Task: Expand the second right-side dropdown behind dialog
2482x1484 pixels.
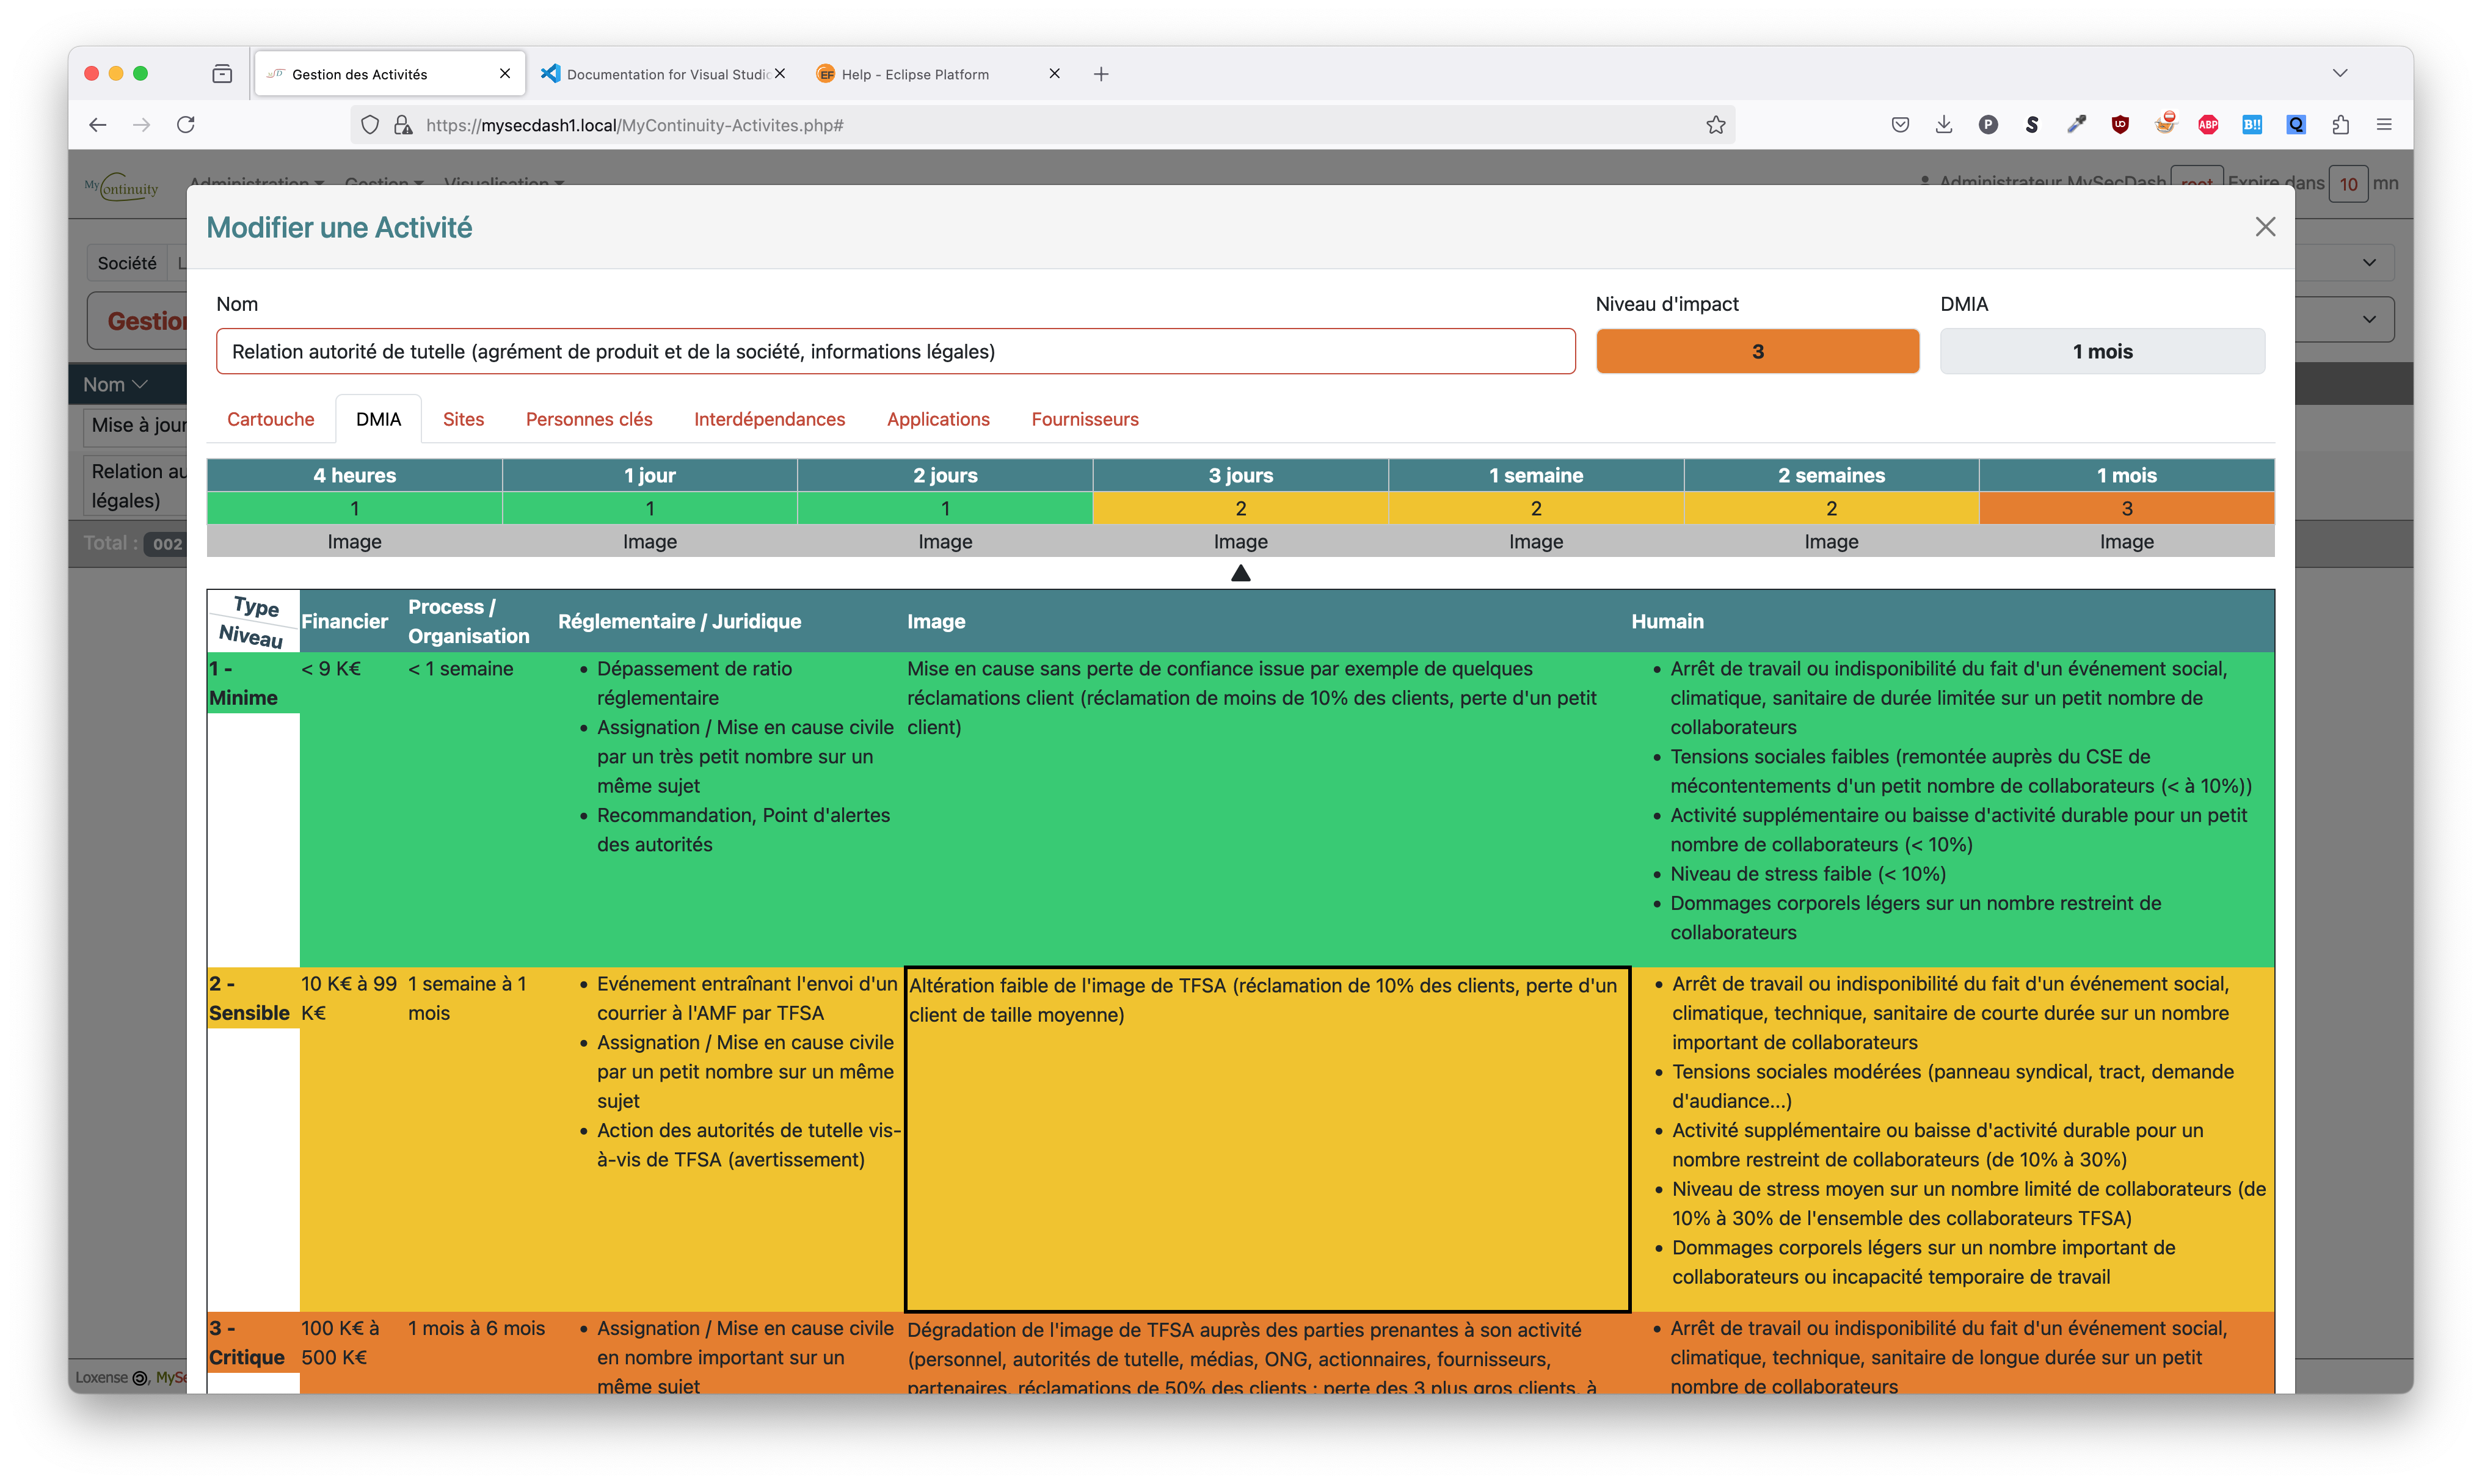Action: 2369,319
